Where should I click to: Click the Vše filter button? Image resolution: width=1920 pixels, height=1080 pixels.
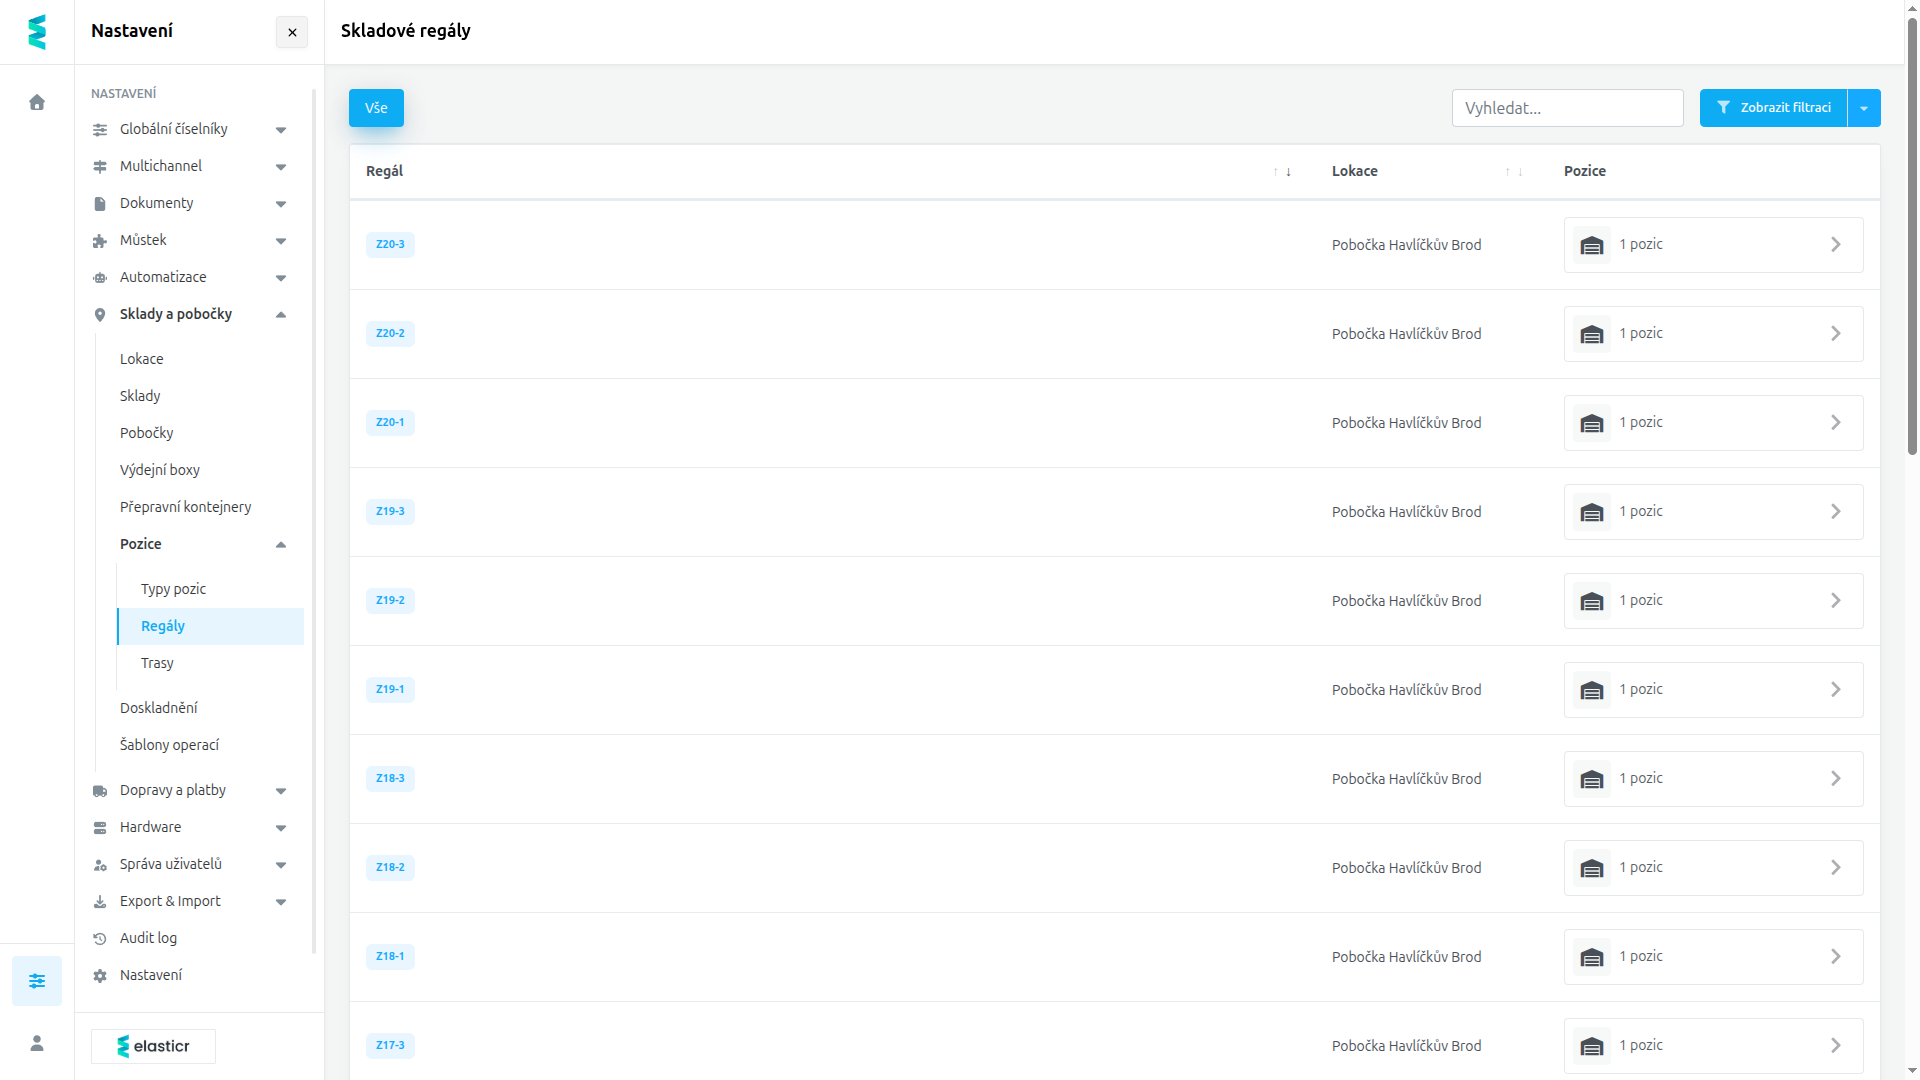[x=376, y=108]
